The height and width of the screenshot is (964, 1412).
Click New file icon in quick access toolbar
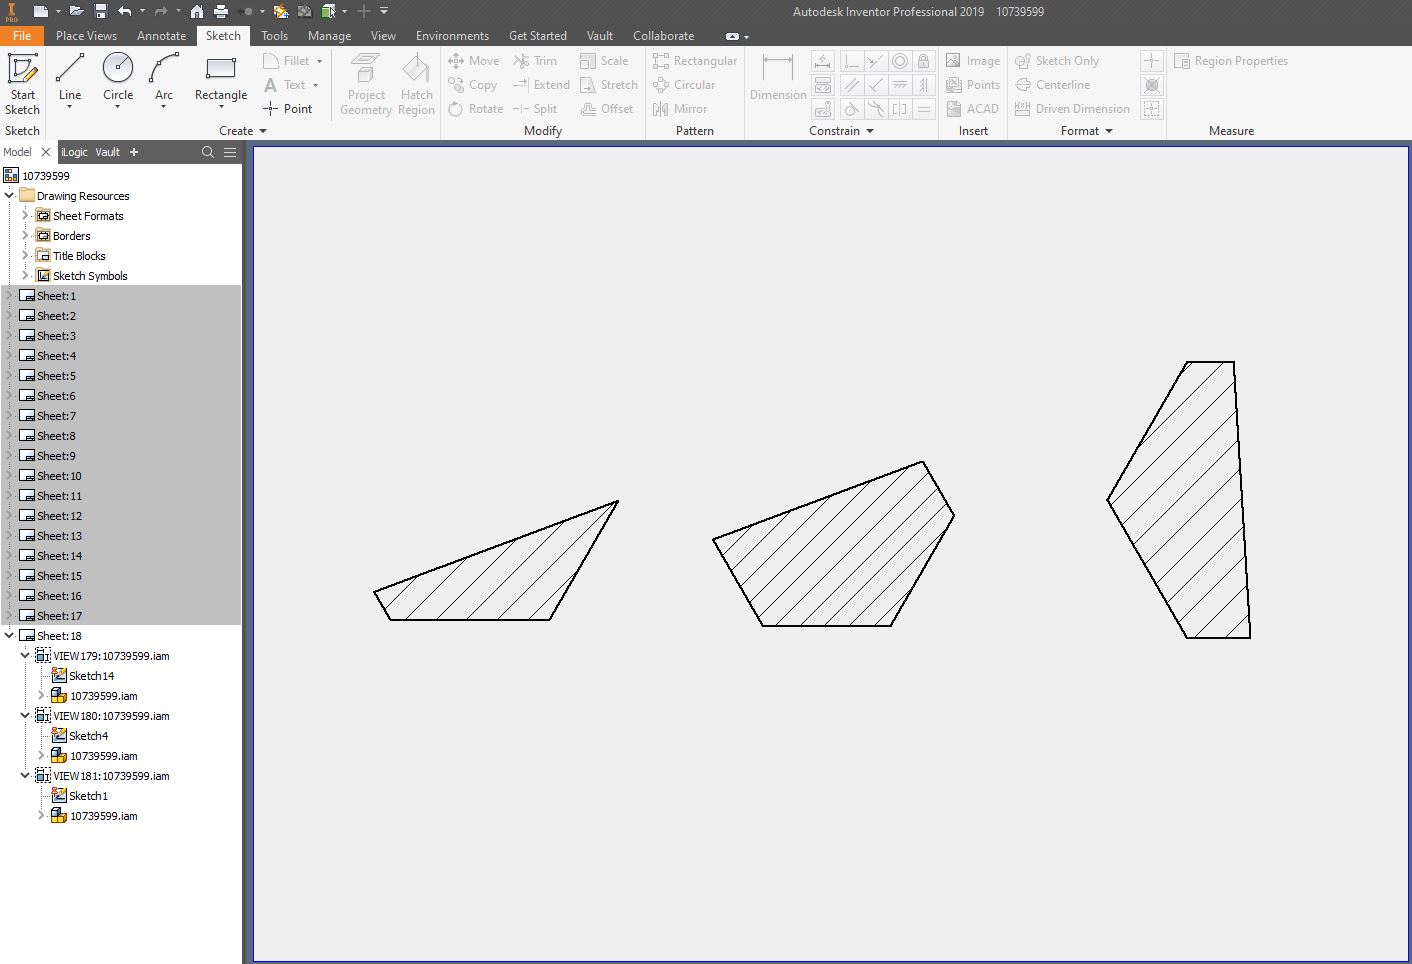[x=41, y=11]
